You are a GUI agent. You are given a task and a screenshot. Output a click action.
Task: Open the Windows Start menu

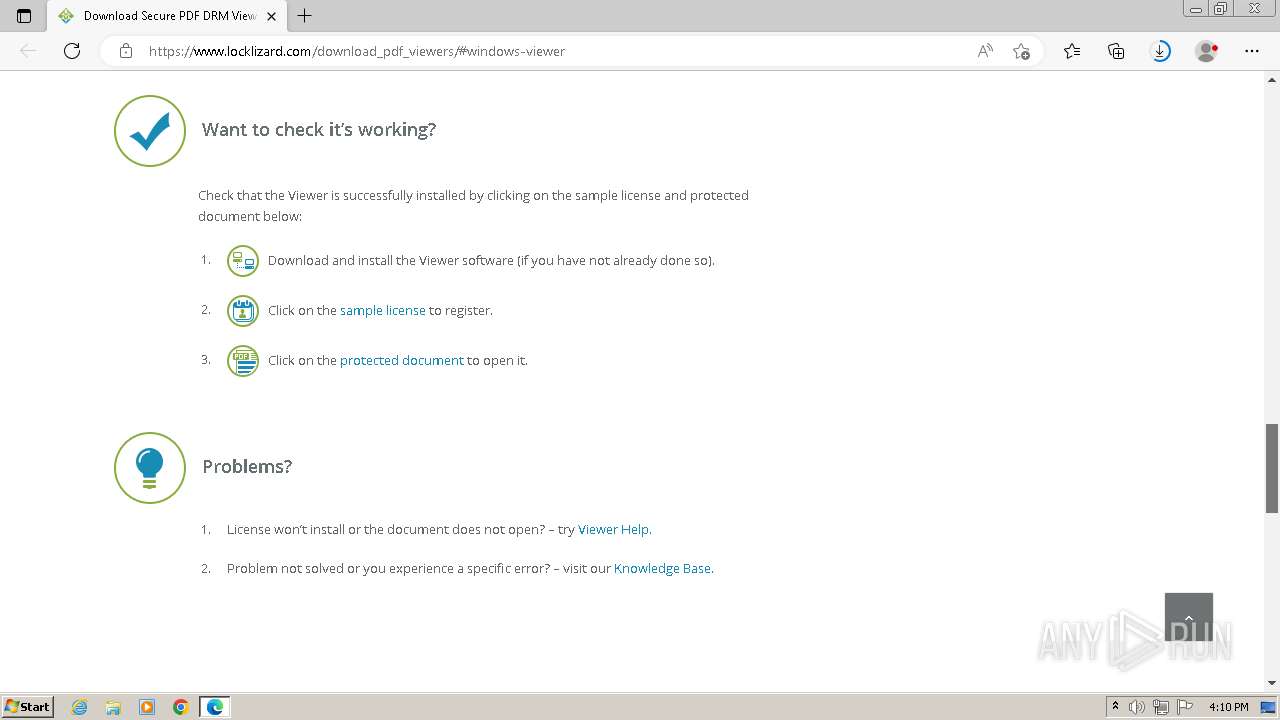point(28,706)
